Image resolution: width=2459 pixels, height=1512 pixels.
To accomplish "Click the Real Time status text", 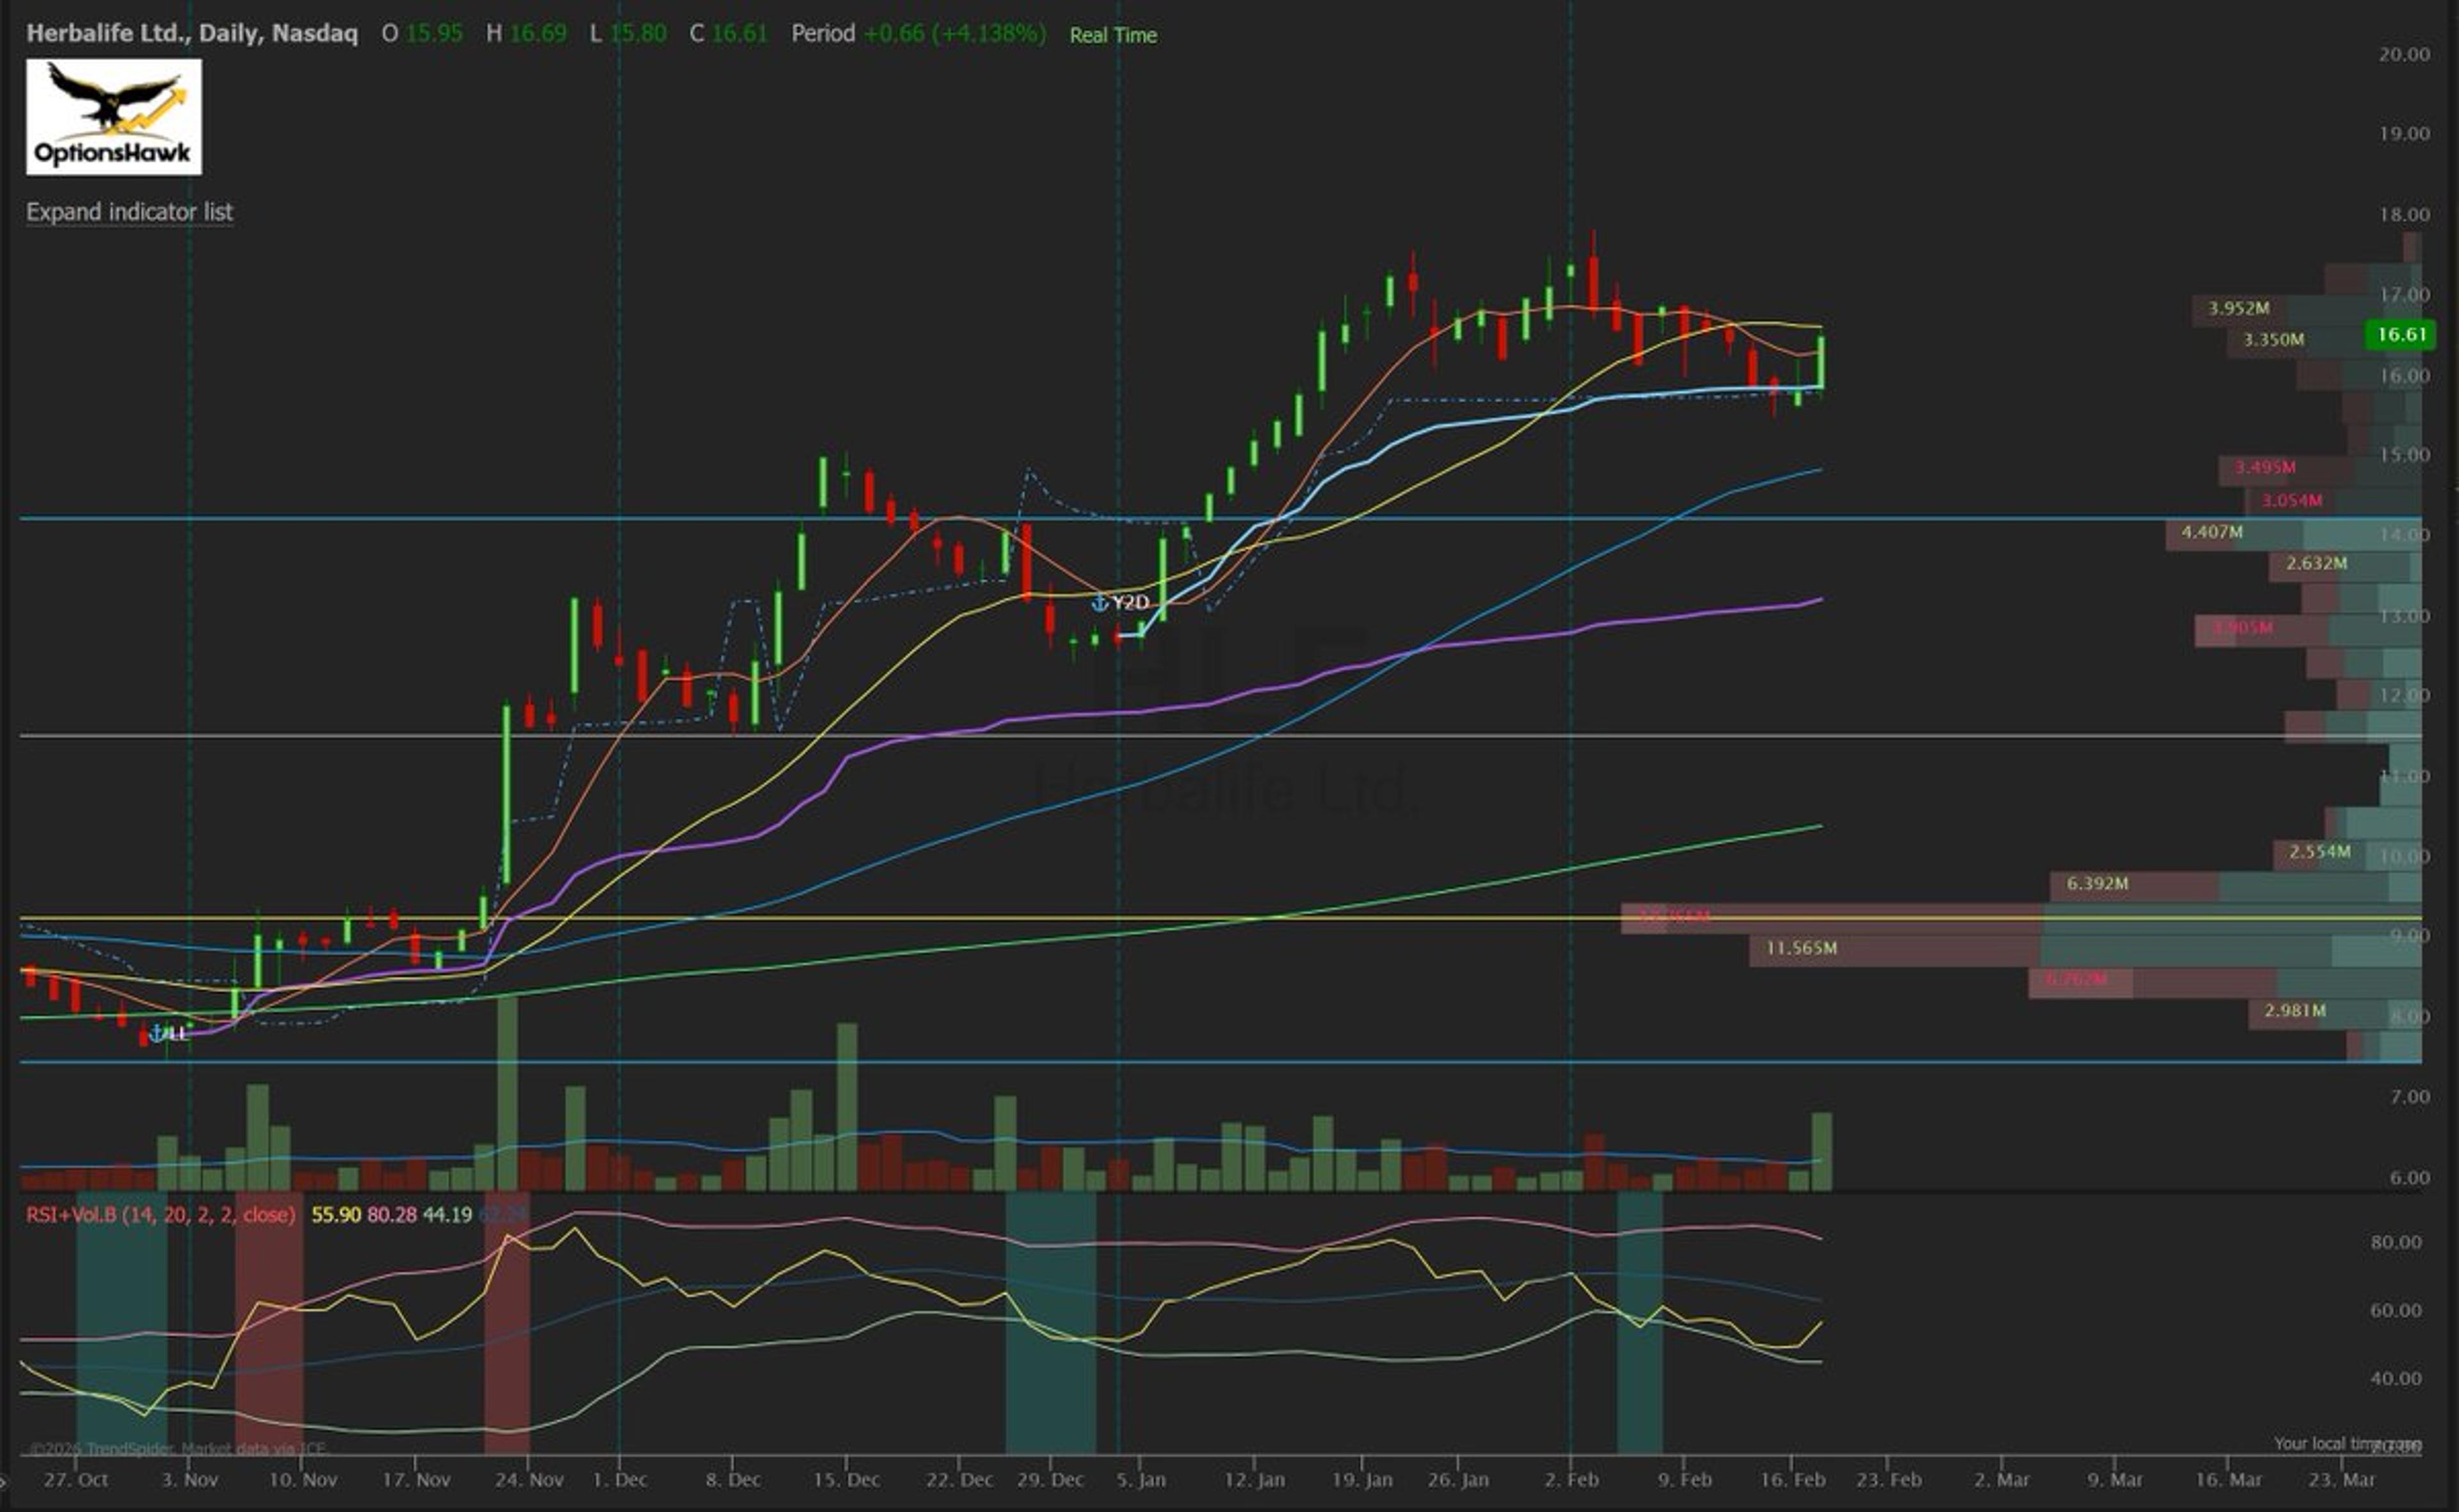I will pyautogui.click(x=1112, y=35).
